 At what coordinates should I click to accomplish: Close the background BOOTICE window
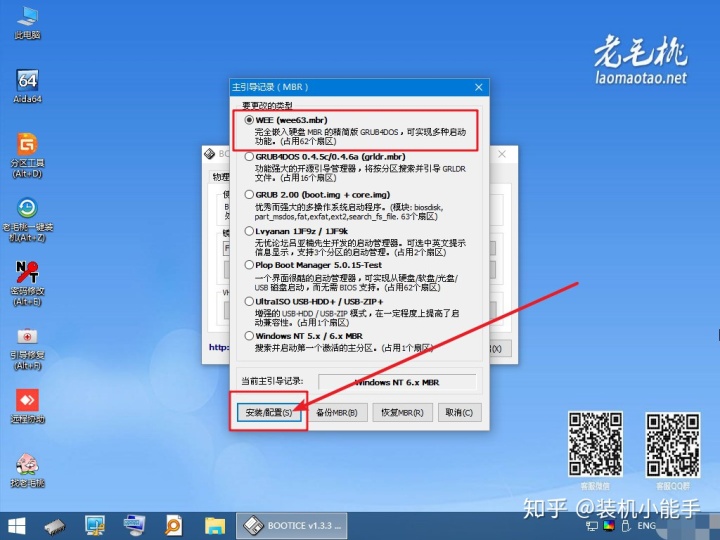click(x=502, y=154)
